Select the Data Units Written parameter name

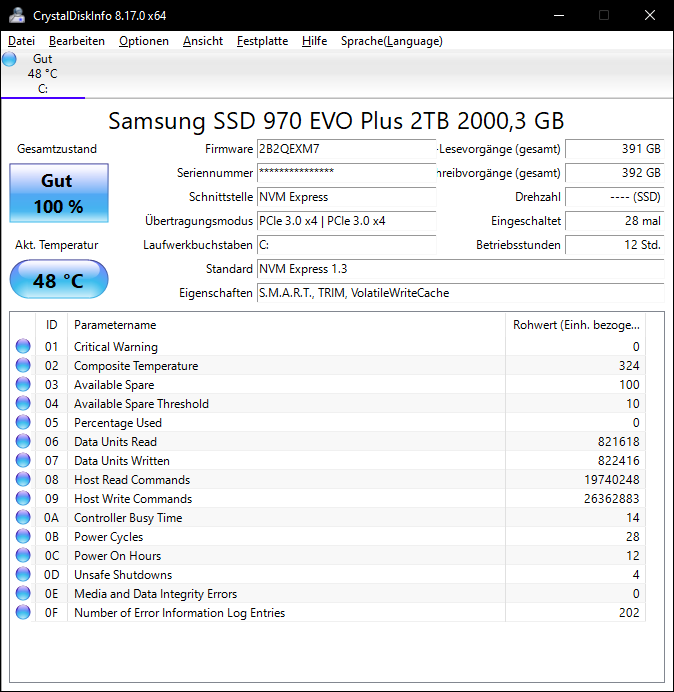[122, 461]
